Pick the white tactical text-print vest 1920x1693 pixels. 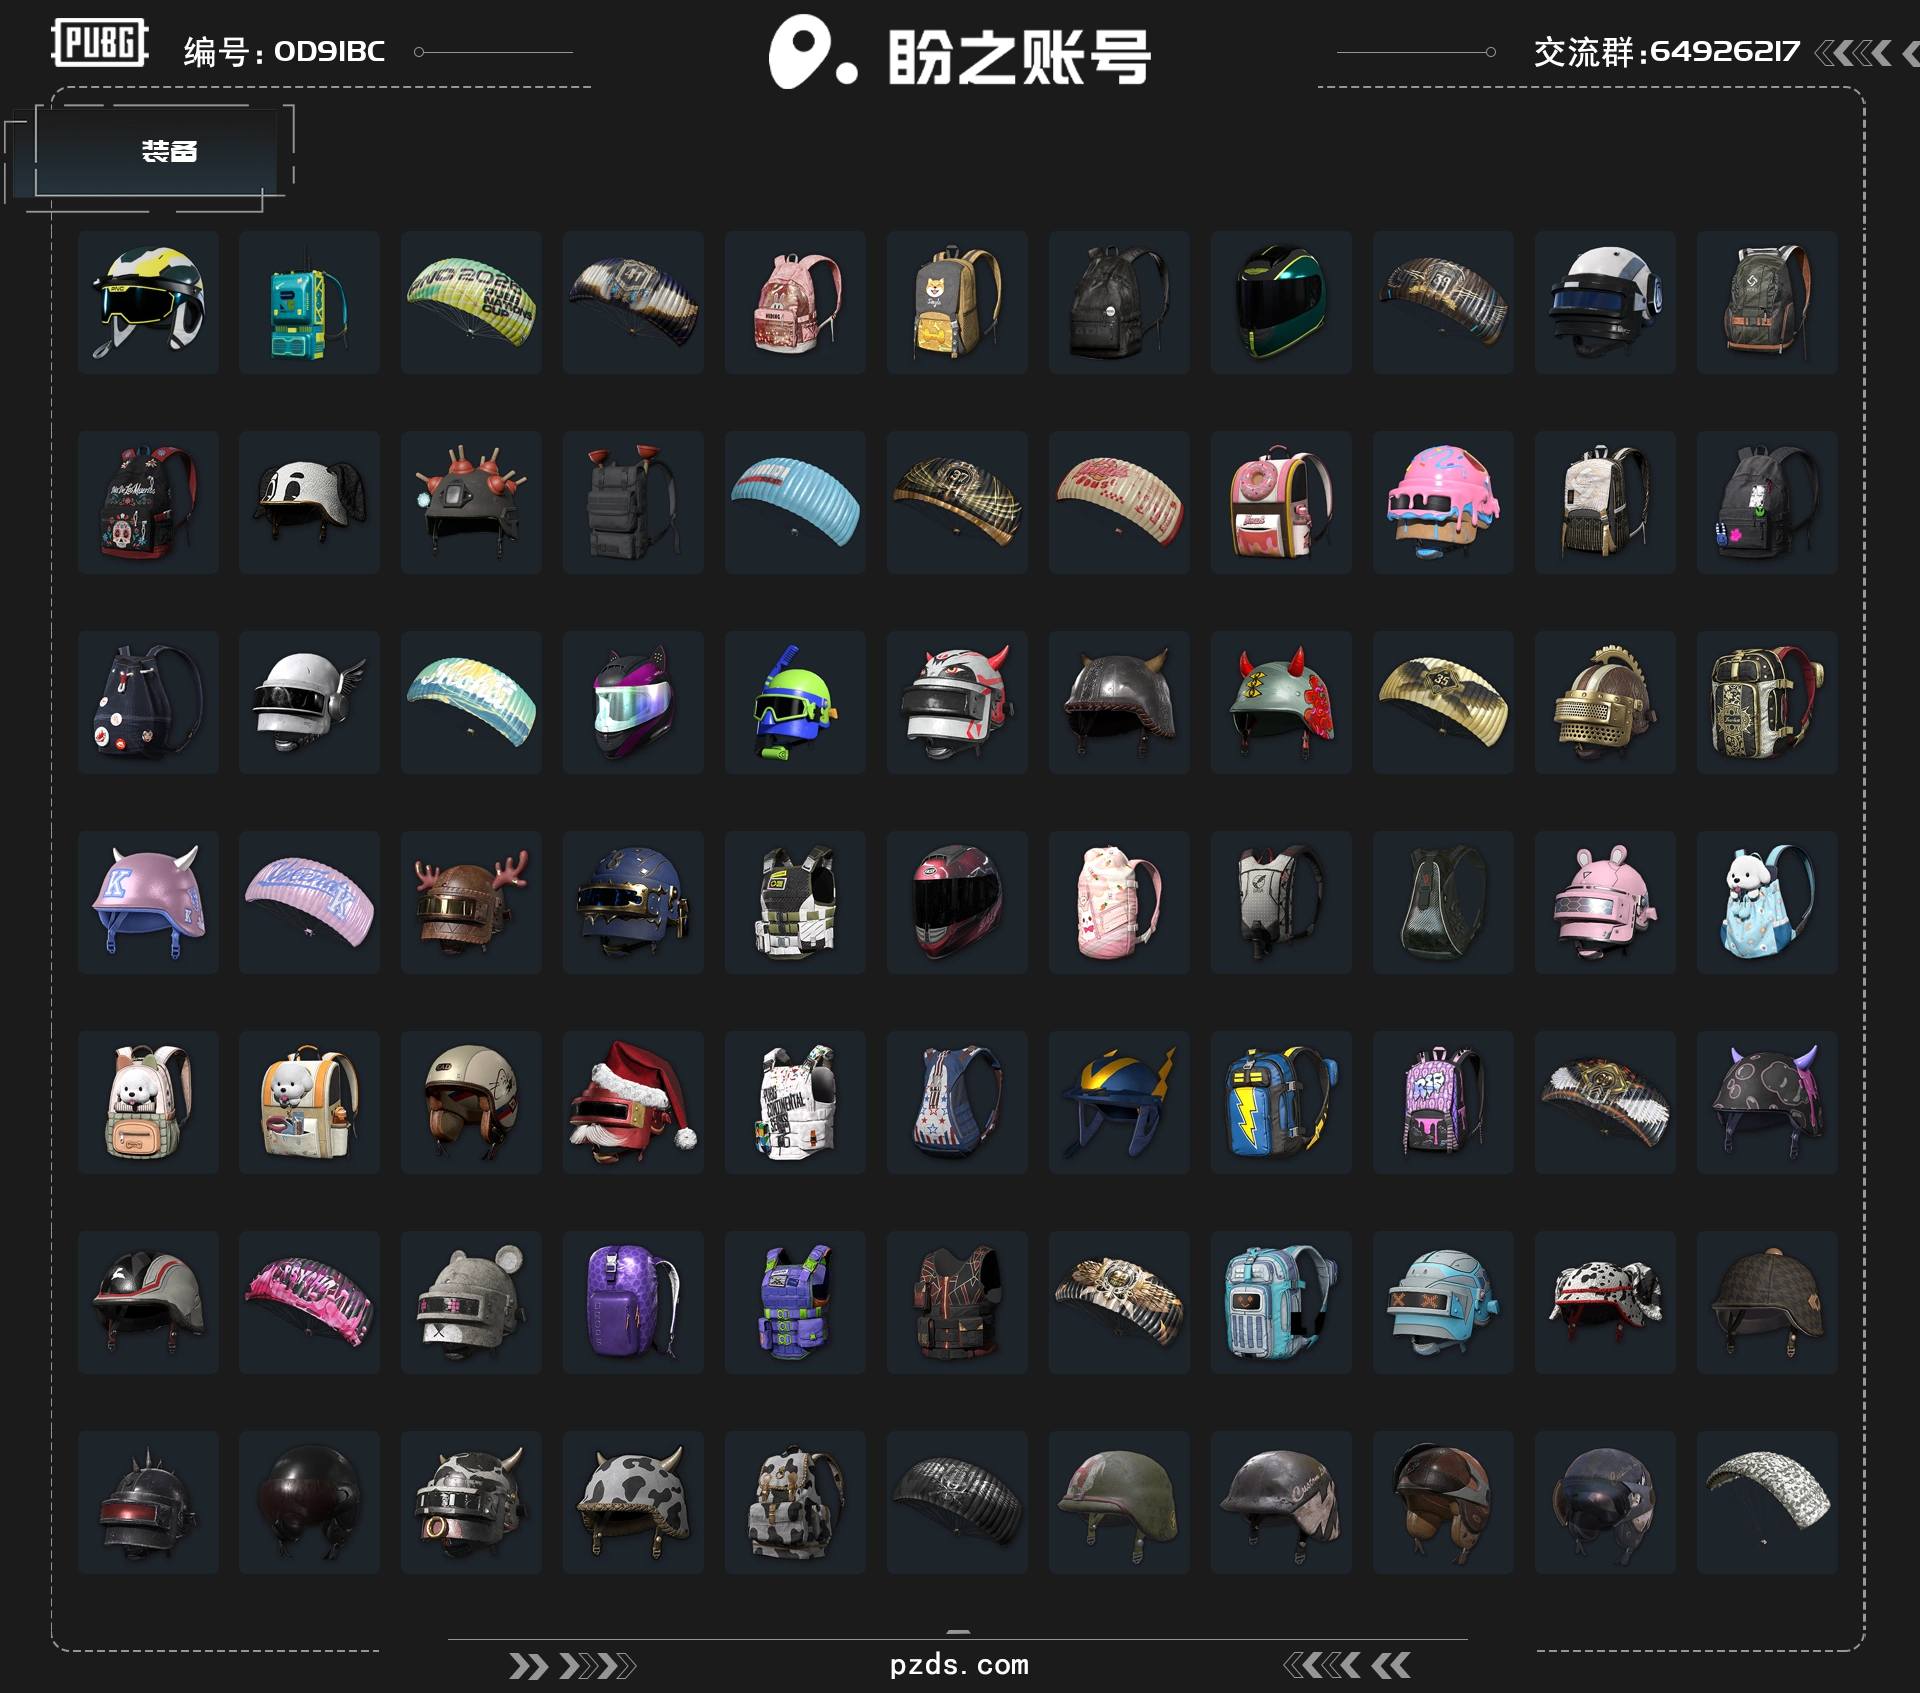[795, 1102]
